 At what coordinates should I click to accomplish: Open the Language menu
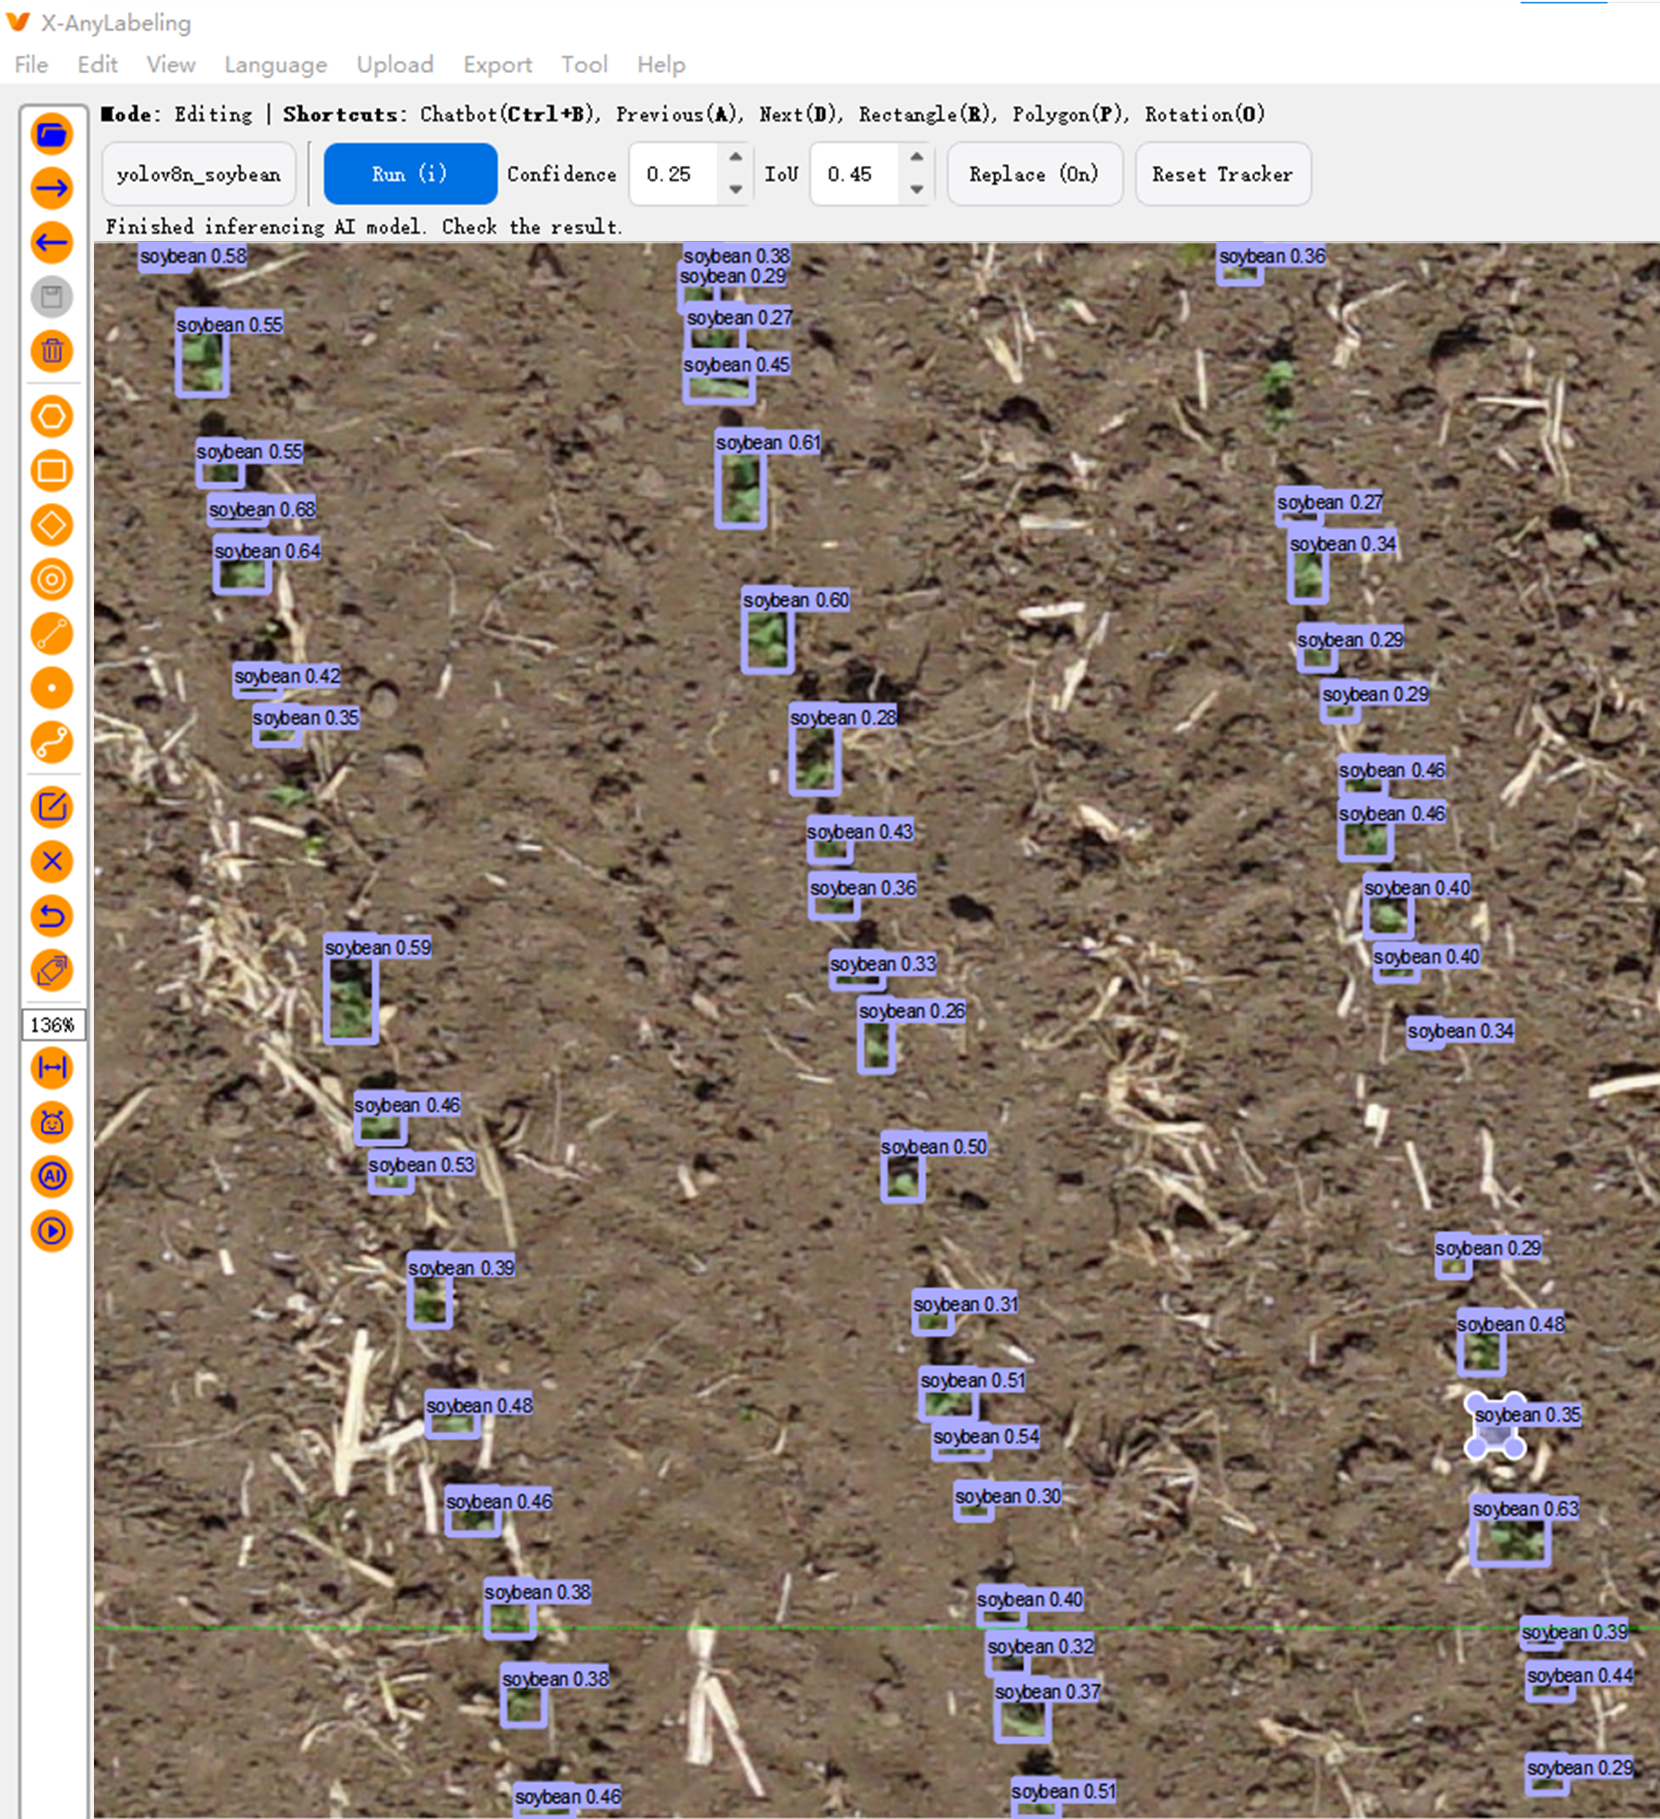(x=276, y=65)
